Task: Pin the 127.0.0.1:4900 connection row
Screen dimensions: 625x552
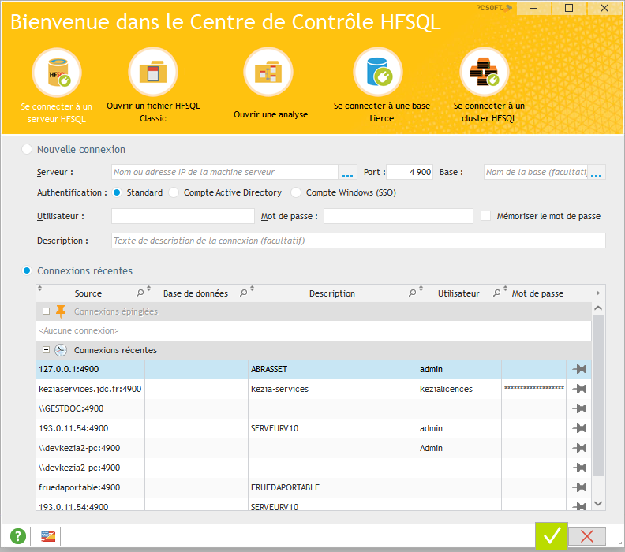Action: (579, 369)
